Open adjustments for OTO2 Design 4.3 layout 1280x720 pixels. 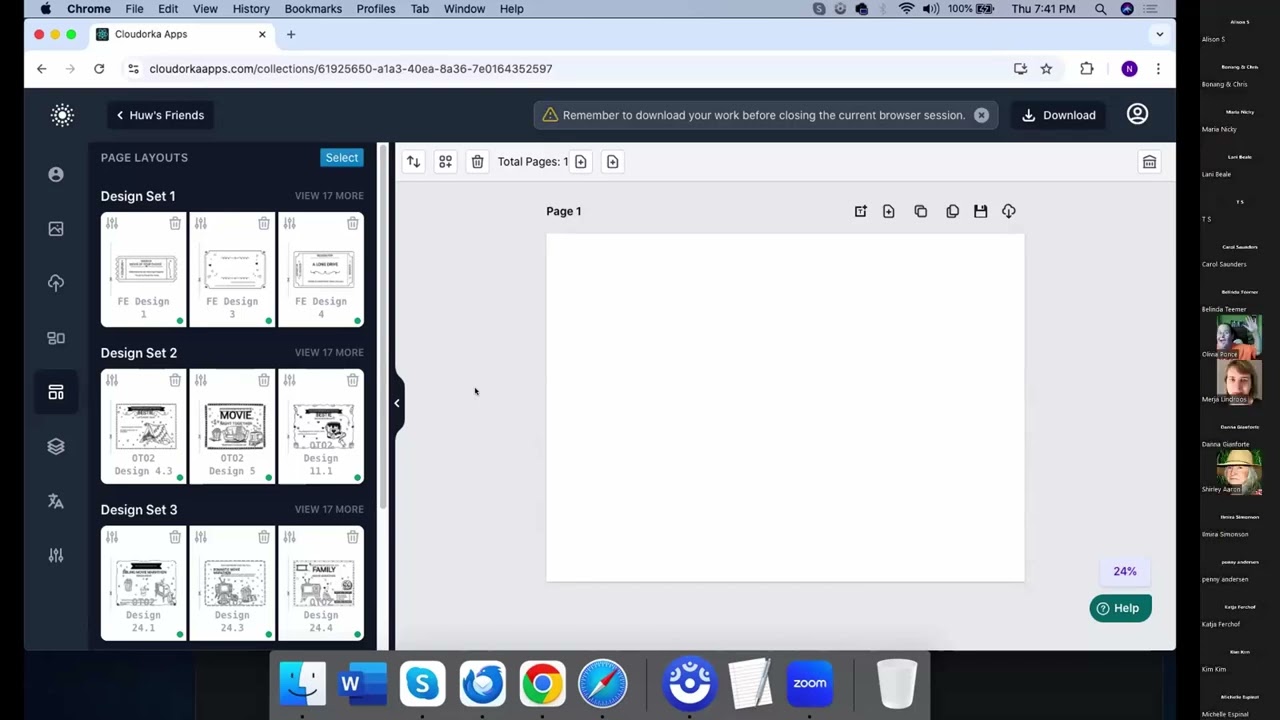point(112,380)
